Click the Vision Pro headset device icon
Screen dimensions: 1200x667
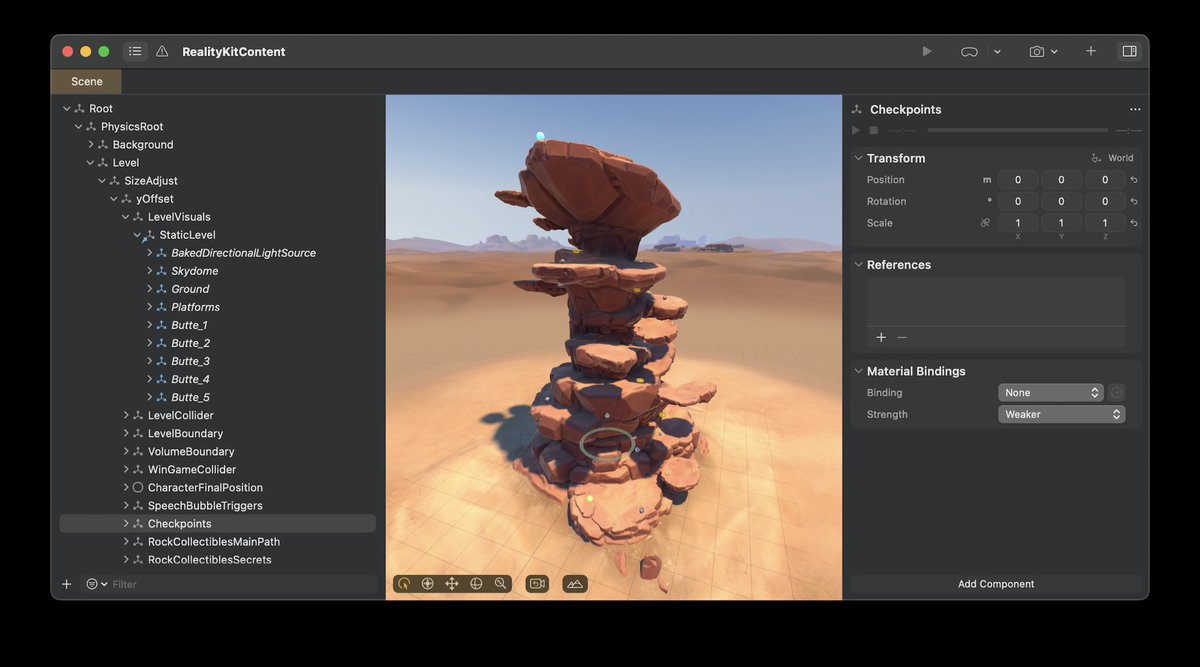click(969, 51)
